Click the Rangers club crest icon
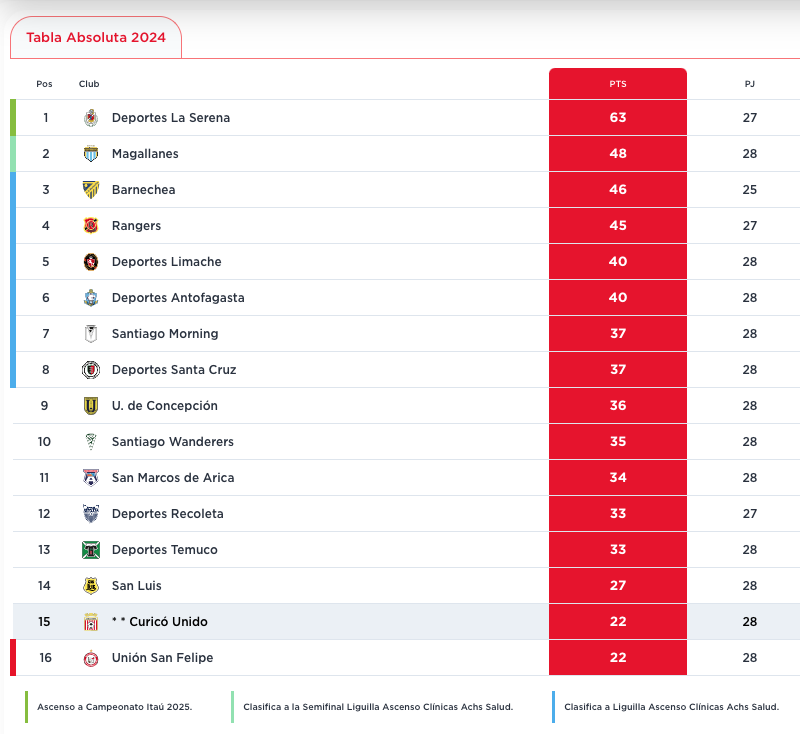The width and height of the screenshot is (800, 734). point(91,226)
